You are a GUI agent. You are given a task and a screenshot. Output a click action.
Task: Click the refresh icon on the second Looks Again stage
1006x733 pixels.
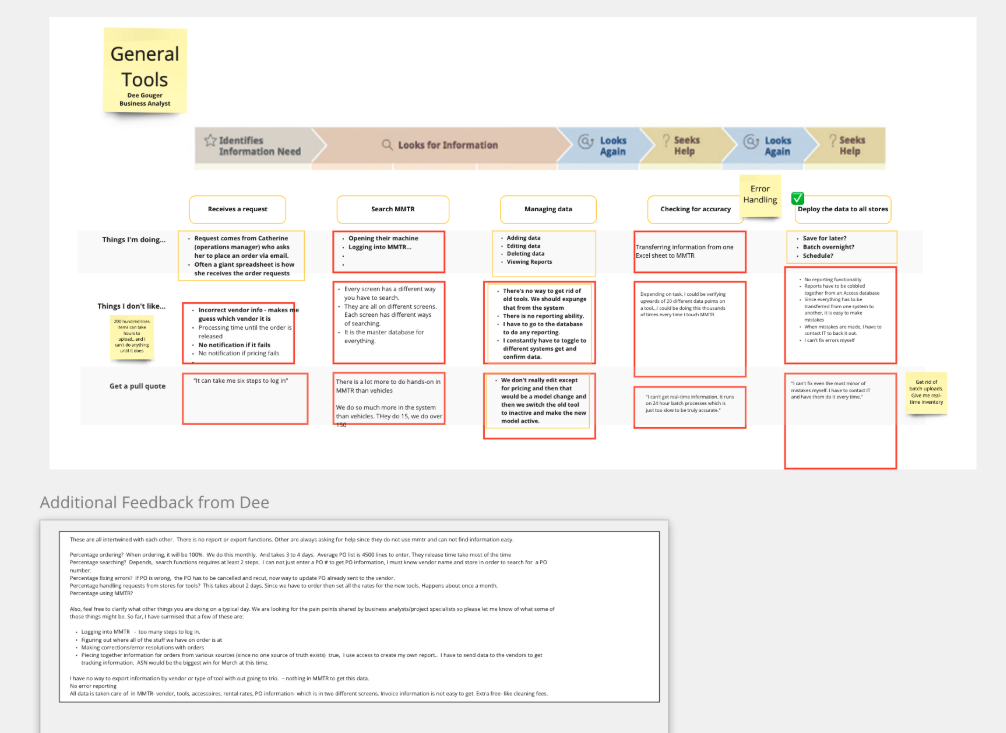coord(749,141)
